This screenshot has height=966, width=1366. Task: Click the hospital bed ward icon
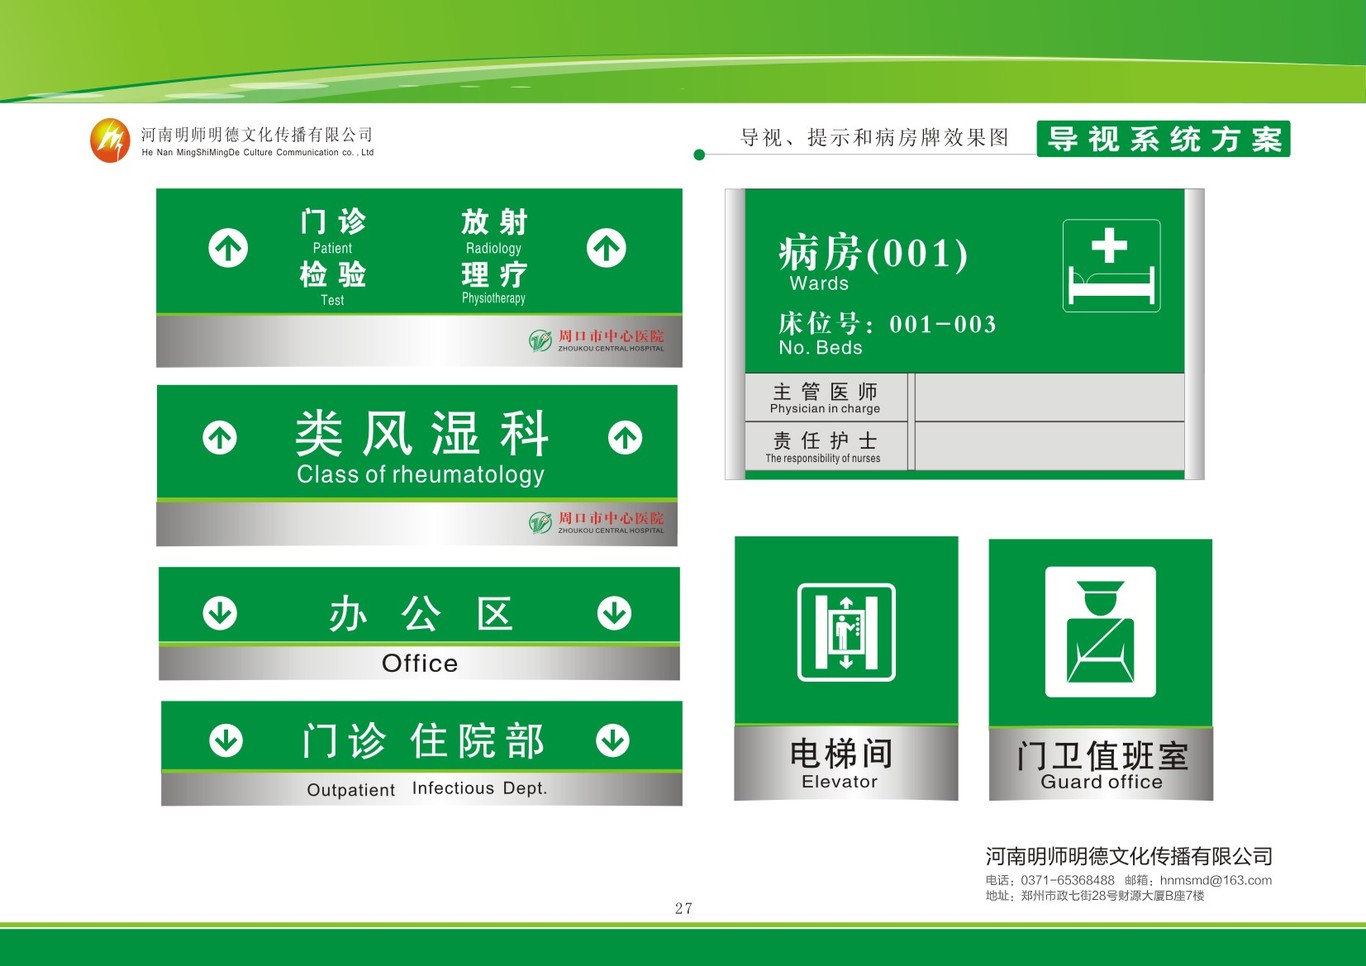click(x=1111, y=266)
